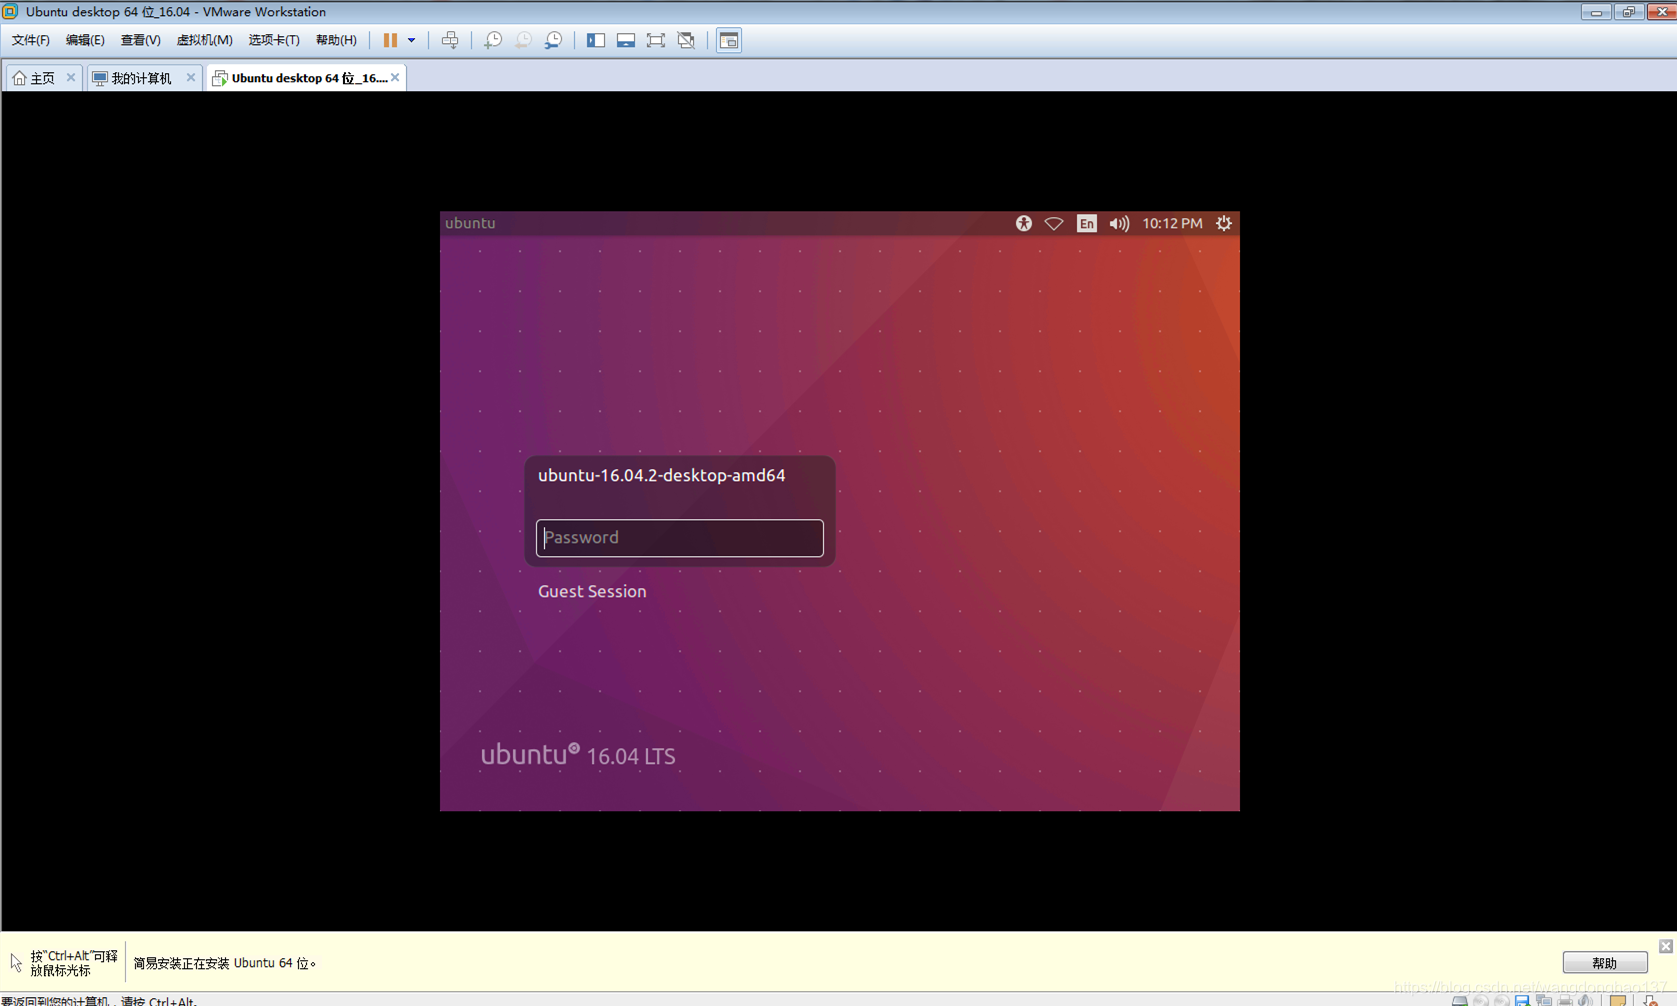Open the sound volume indicator
1677x1006 pixels.
tap(1119, 223)
